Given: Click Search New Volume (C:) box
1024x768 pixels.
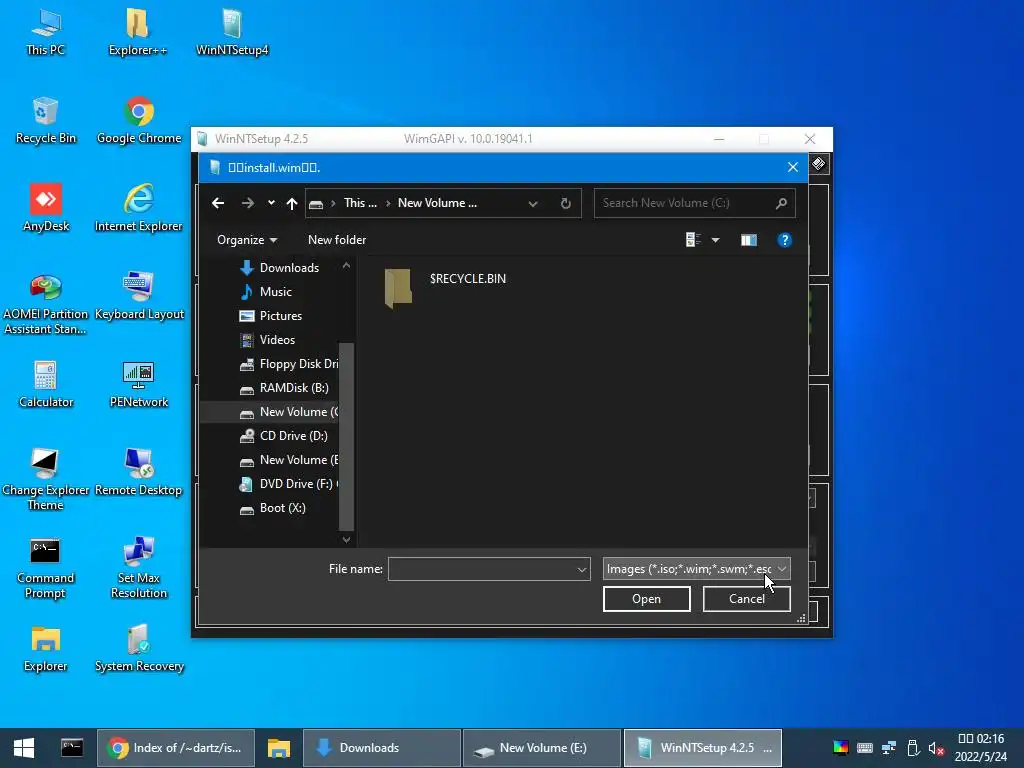Looking at the screenshot, I should point(694,203).
